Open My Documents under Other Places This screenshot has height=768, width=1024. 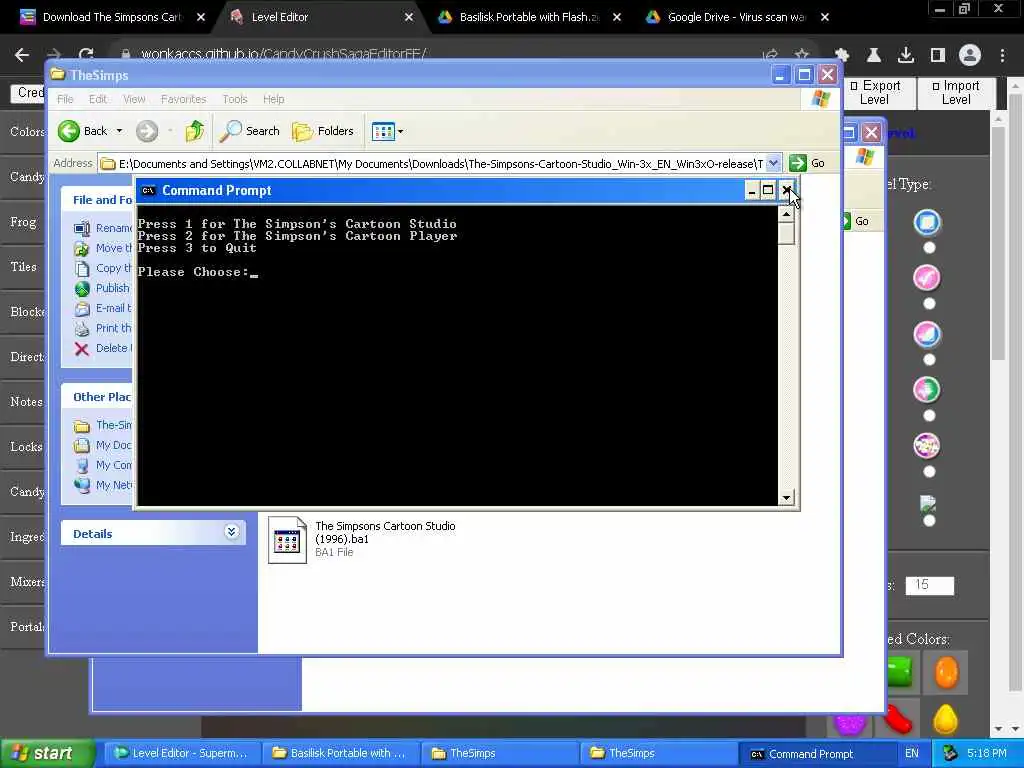pyautogui.click(x=103, y=445)
